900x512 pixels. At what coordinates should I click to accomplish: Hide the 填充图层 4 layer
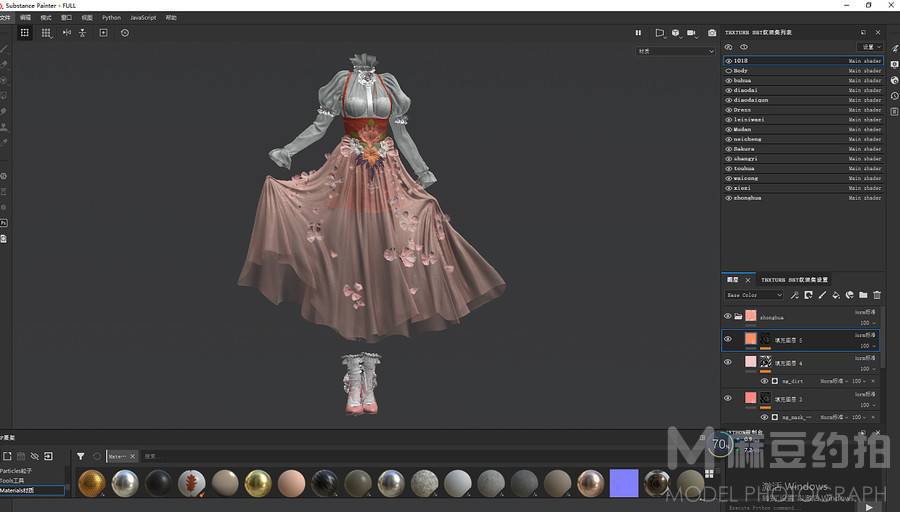coord(728,362)
